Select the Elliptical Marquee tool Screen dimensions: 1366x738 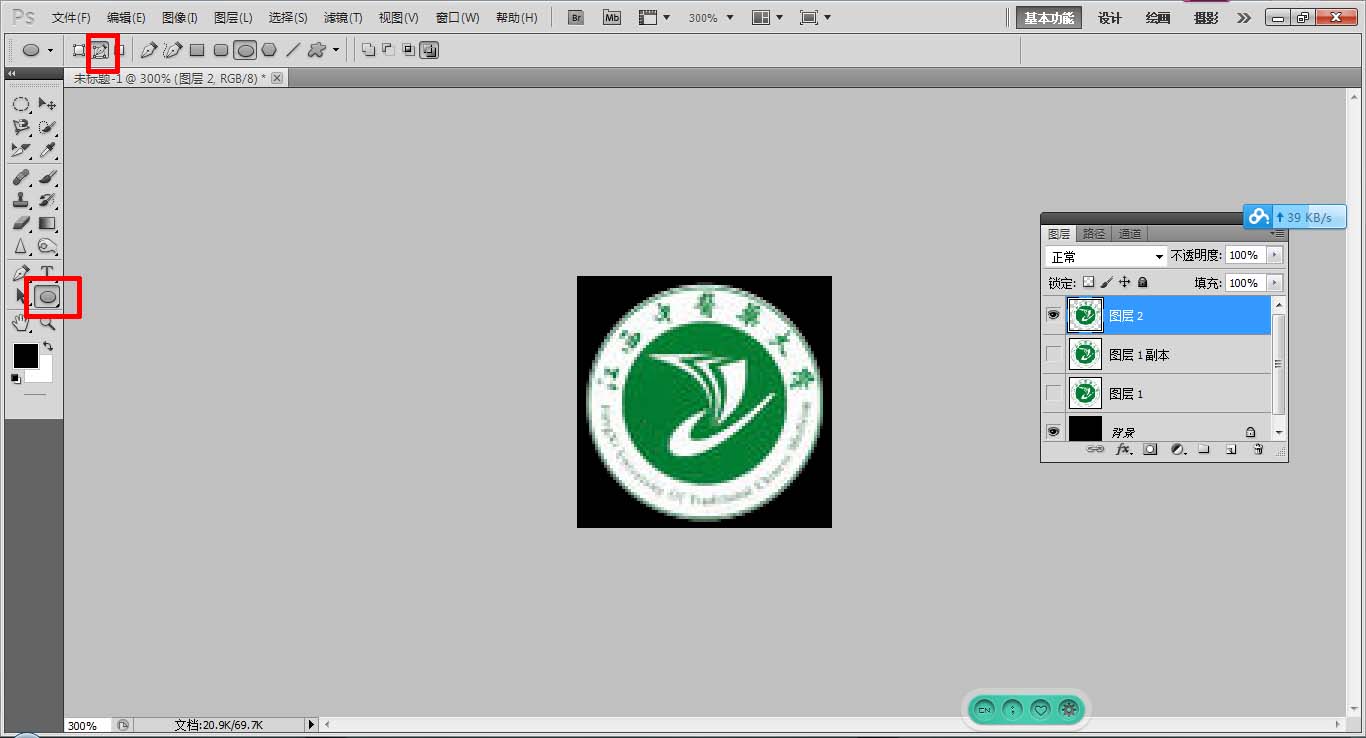[21, 104]
